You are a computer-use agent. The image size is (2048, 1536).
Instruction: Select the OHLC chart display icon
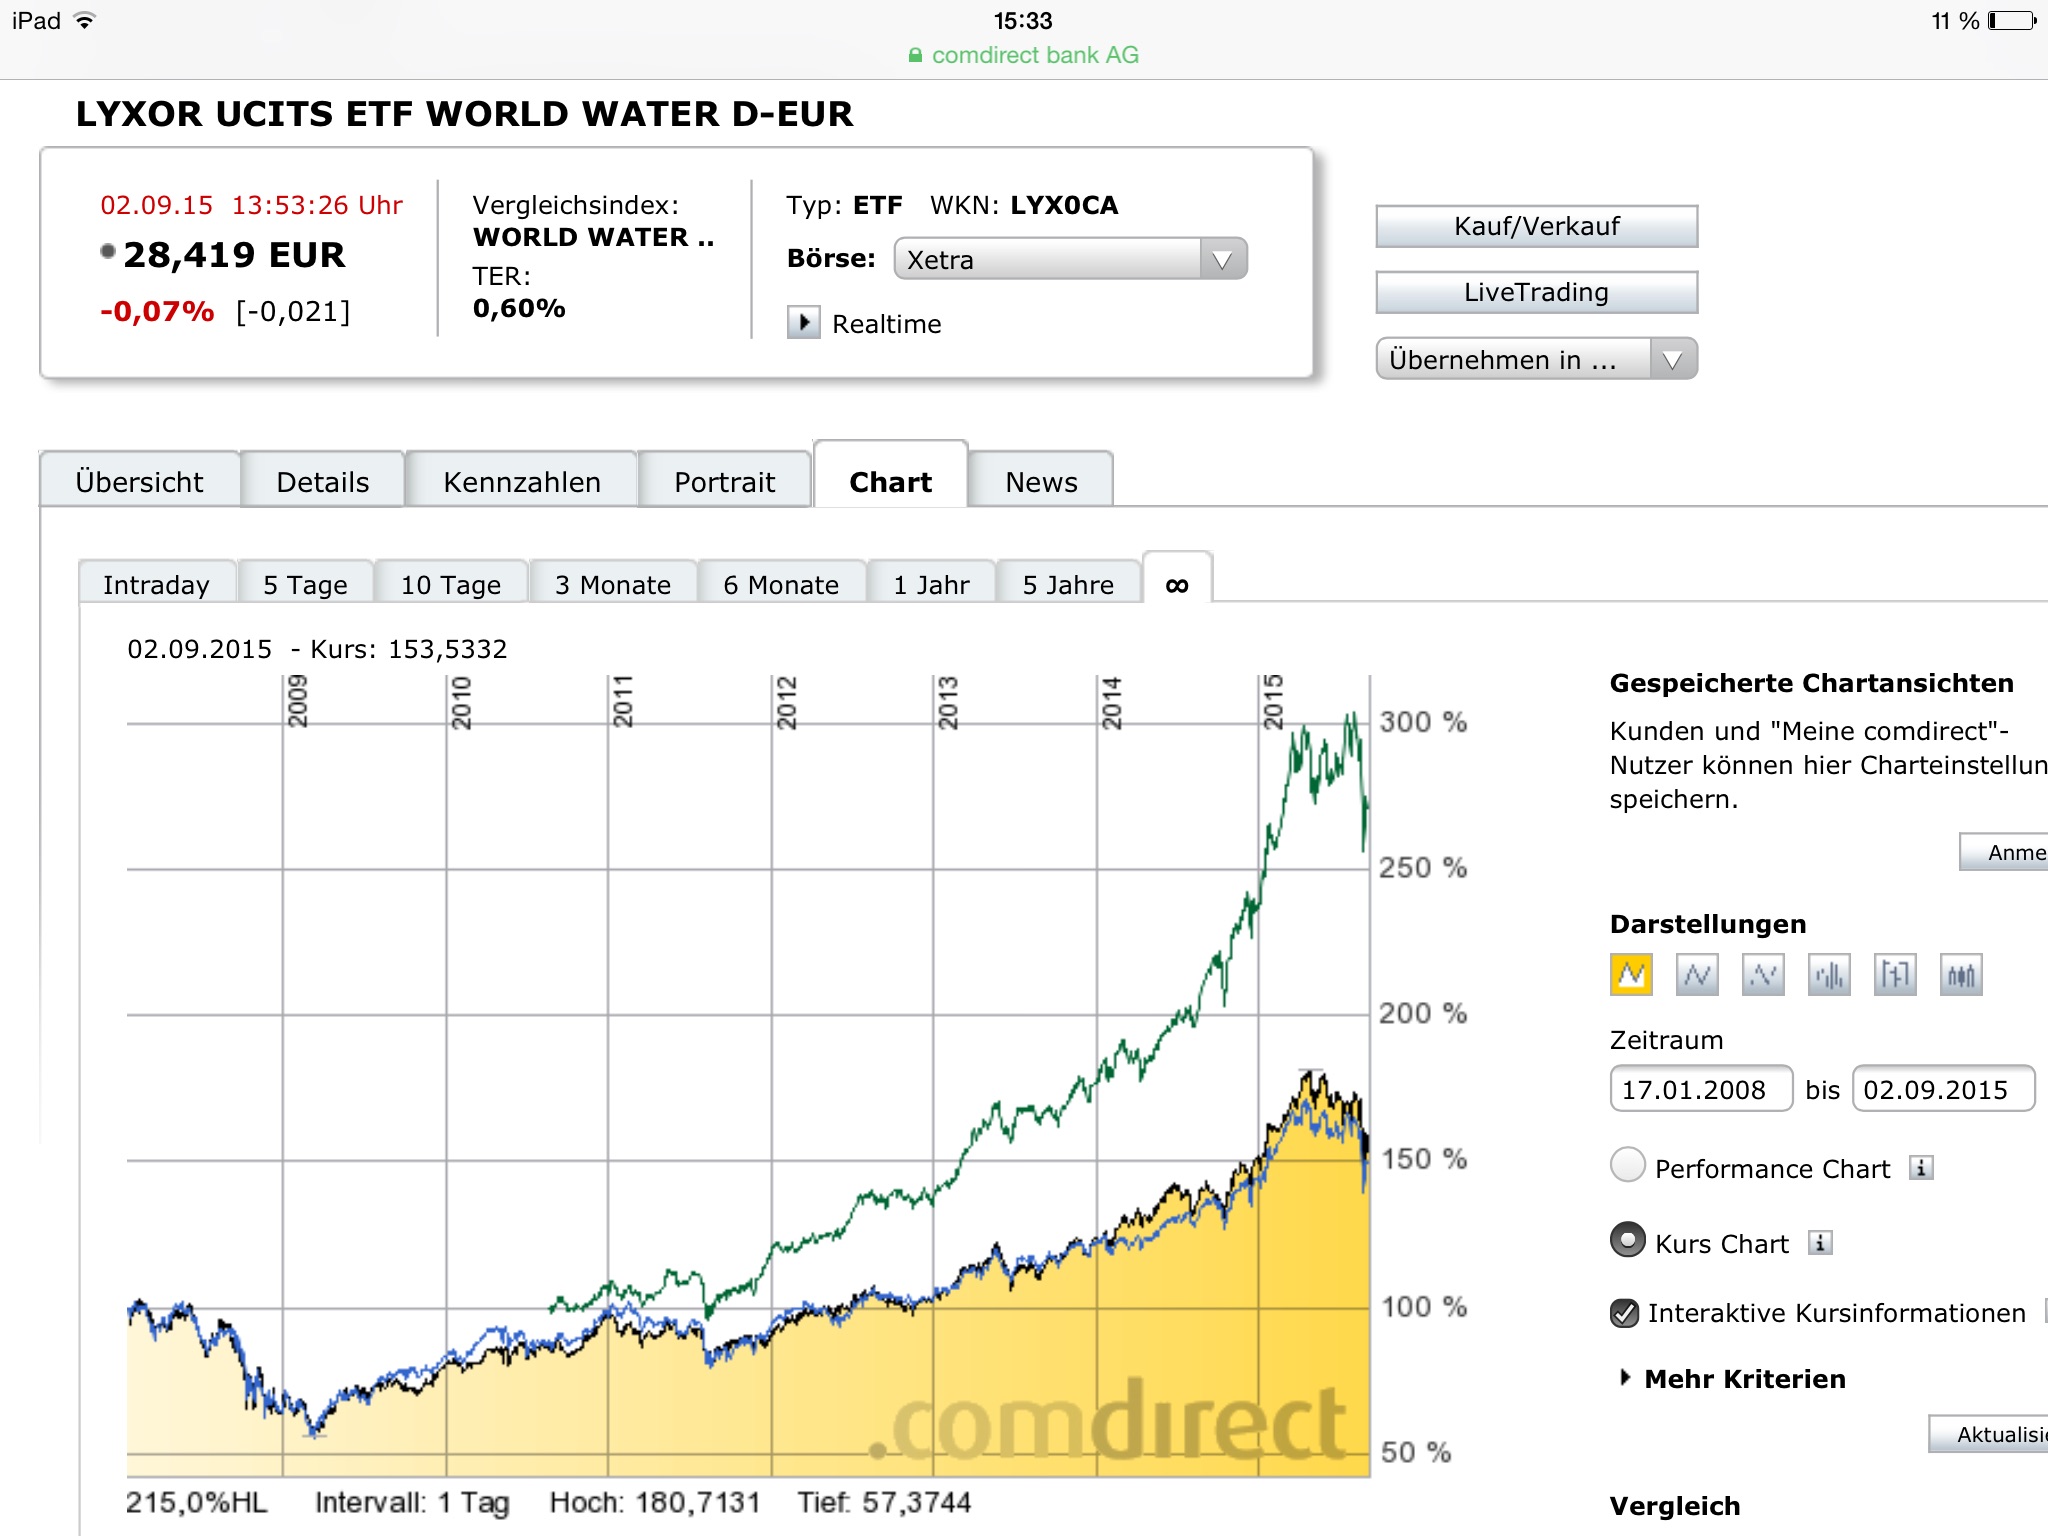pyautogui.click(x=1895, y=974)
